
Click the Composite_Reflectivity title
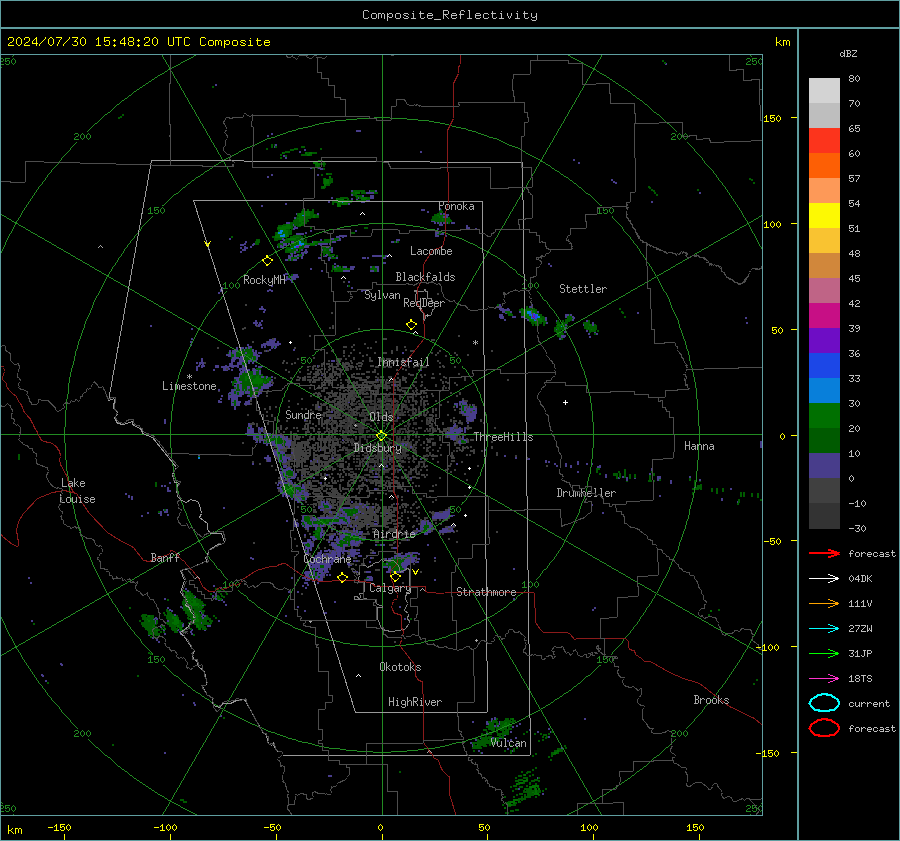[450, 15]
